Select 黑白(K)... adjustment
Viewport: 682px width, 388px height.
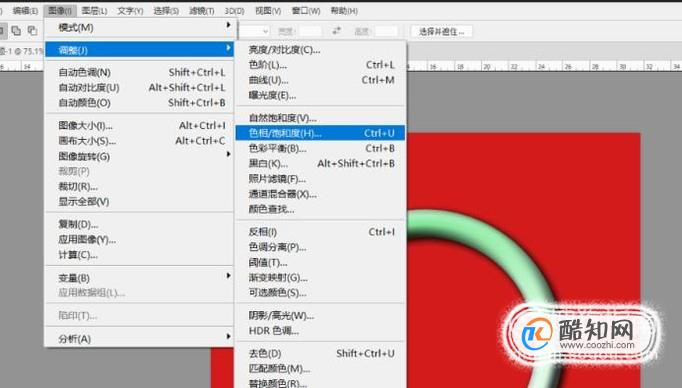click(x=321, y=164)
